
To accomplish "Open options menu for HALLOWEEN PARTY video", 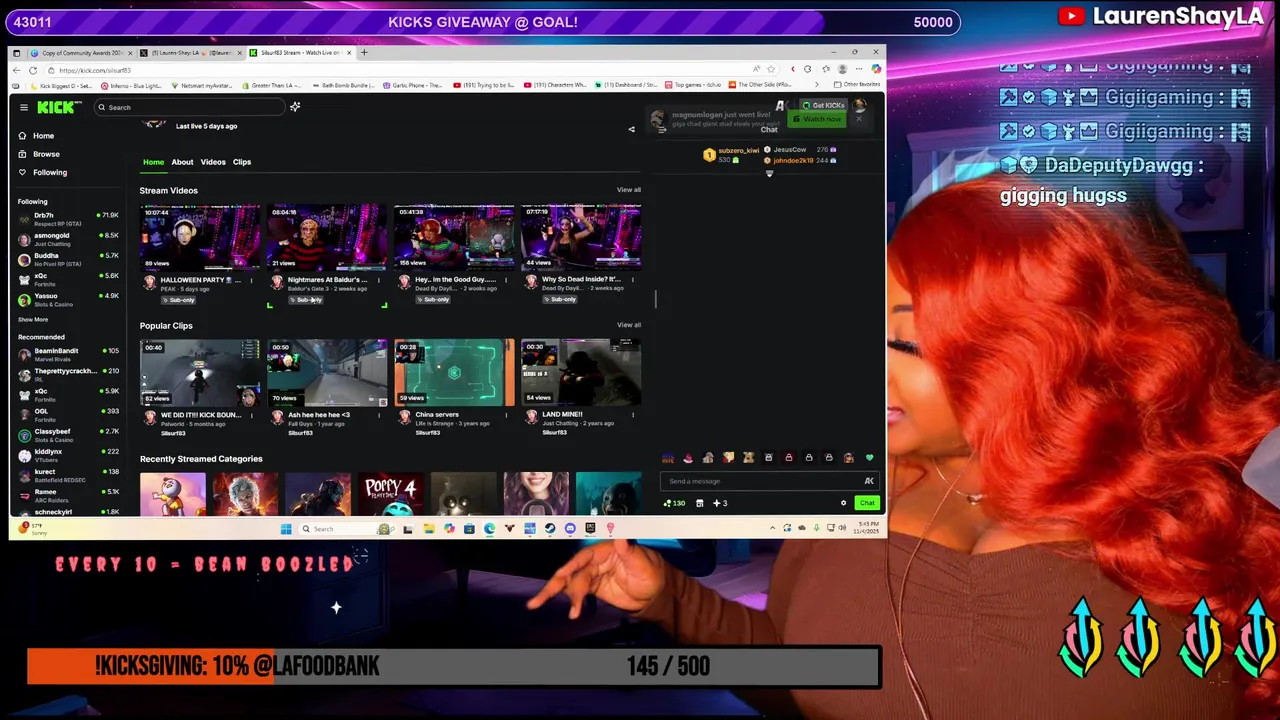I will 252,280.
